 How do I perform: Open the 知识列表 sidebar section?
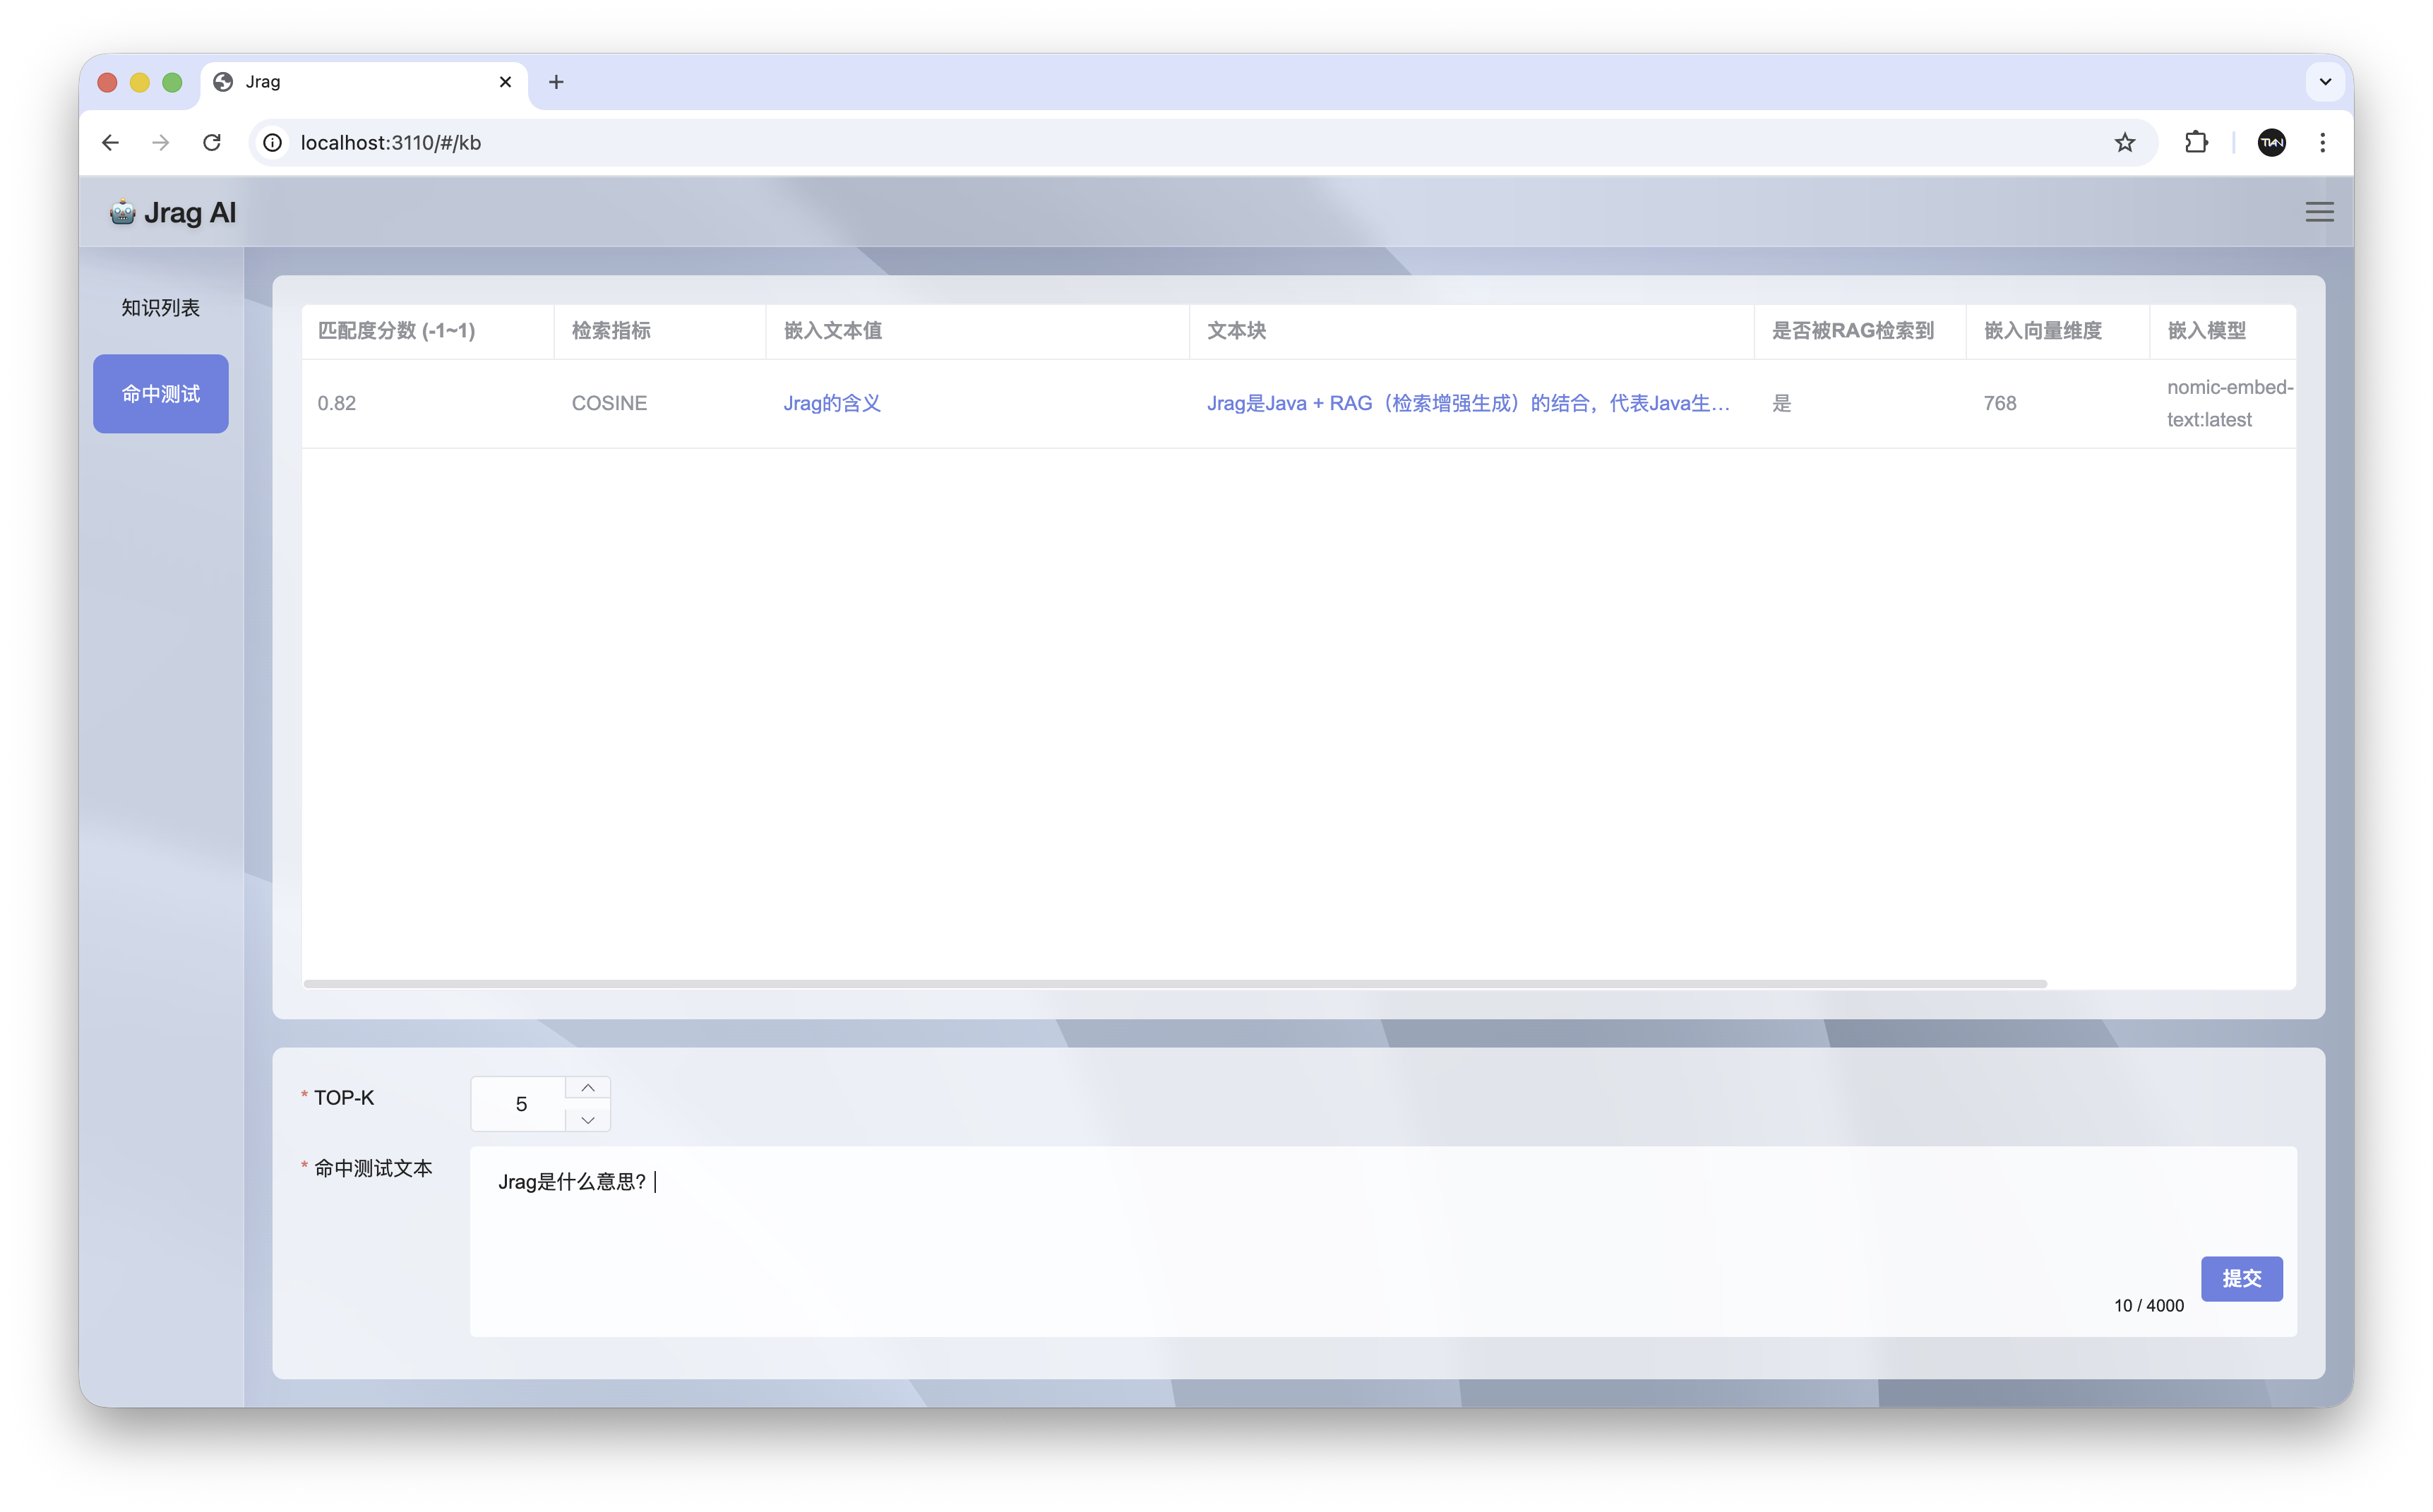(160, 307)
